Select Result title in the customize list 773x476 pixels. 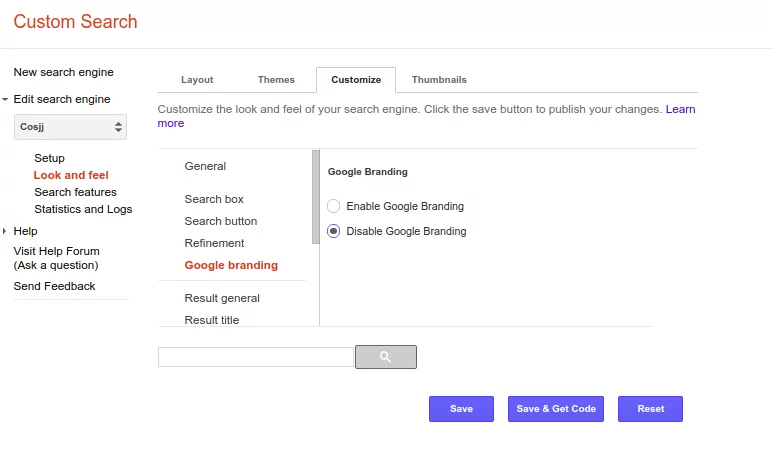(212, 320)
